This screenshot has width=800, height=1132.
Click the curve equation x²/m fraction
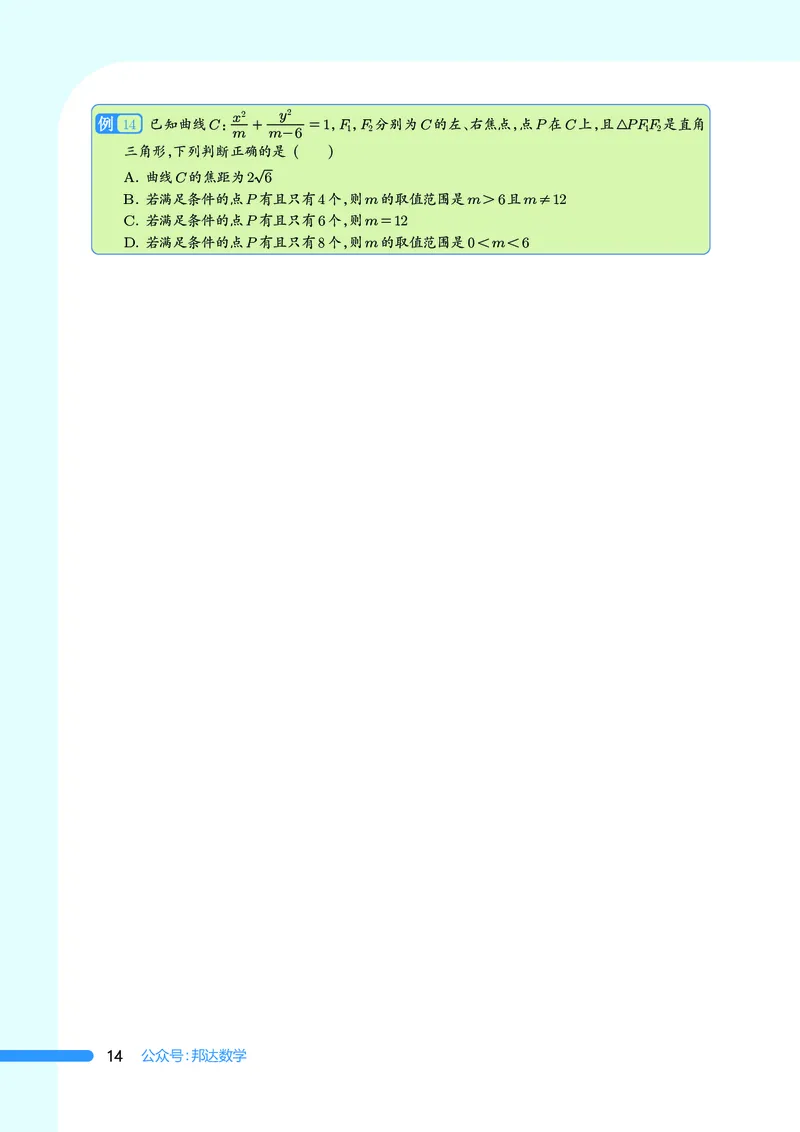coord(240,124)
